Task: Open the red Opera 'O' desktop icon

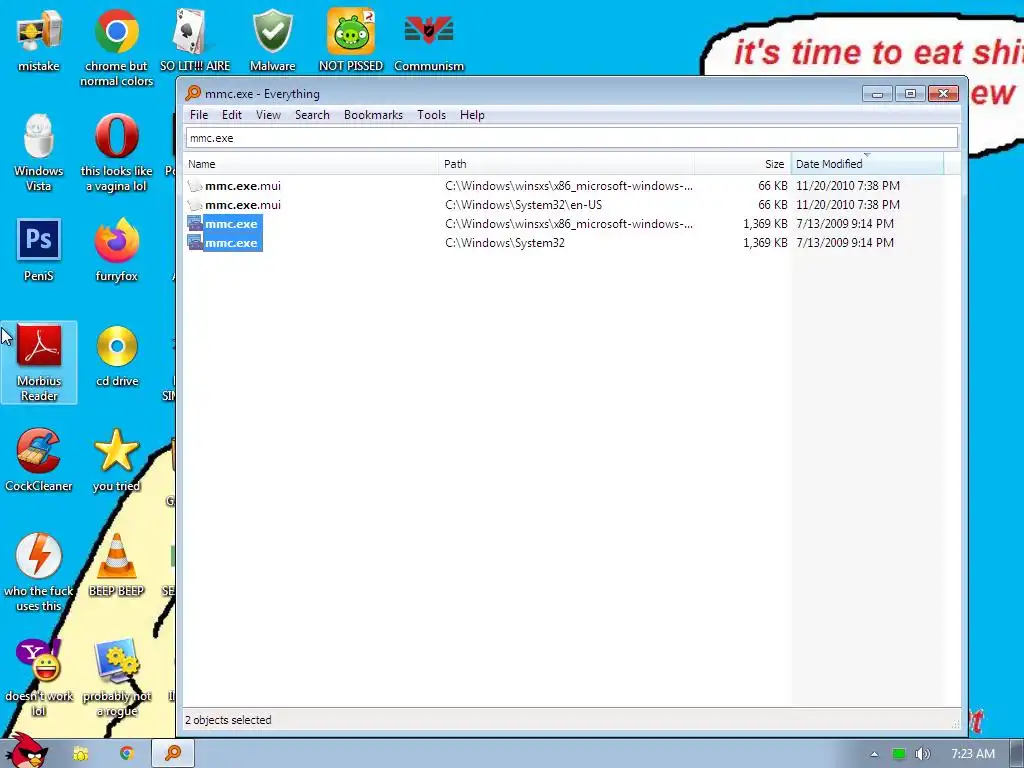Action: click(x=116, y=152)
